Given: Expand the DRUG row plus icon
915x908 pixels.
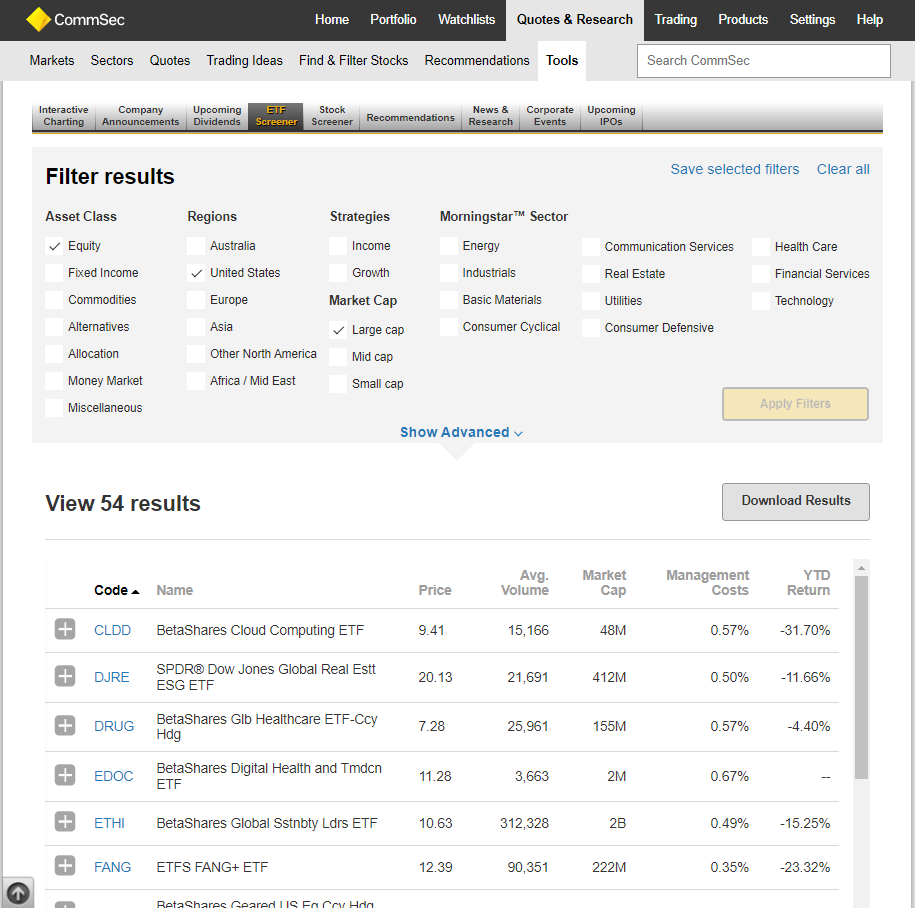Looking at the screenshot, I should pyautogui.click(x=65, y=726).
